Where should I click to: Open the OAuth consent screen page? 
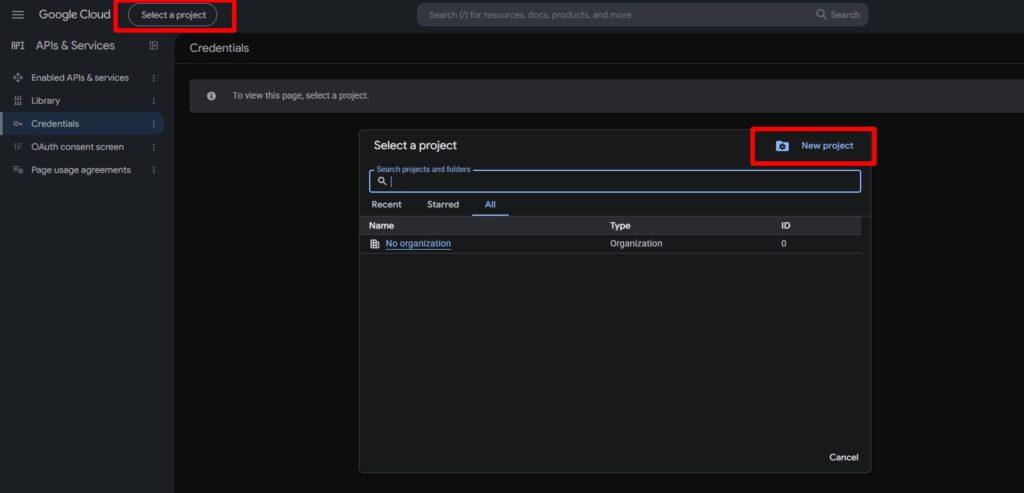78,147
